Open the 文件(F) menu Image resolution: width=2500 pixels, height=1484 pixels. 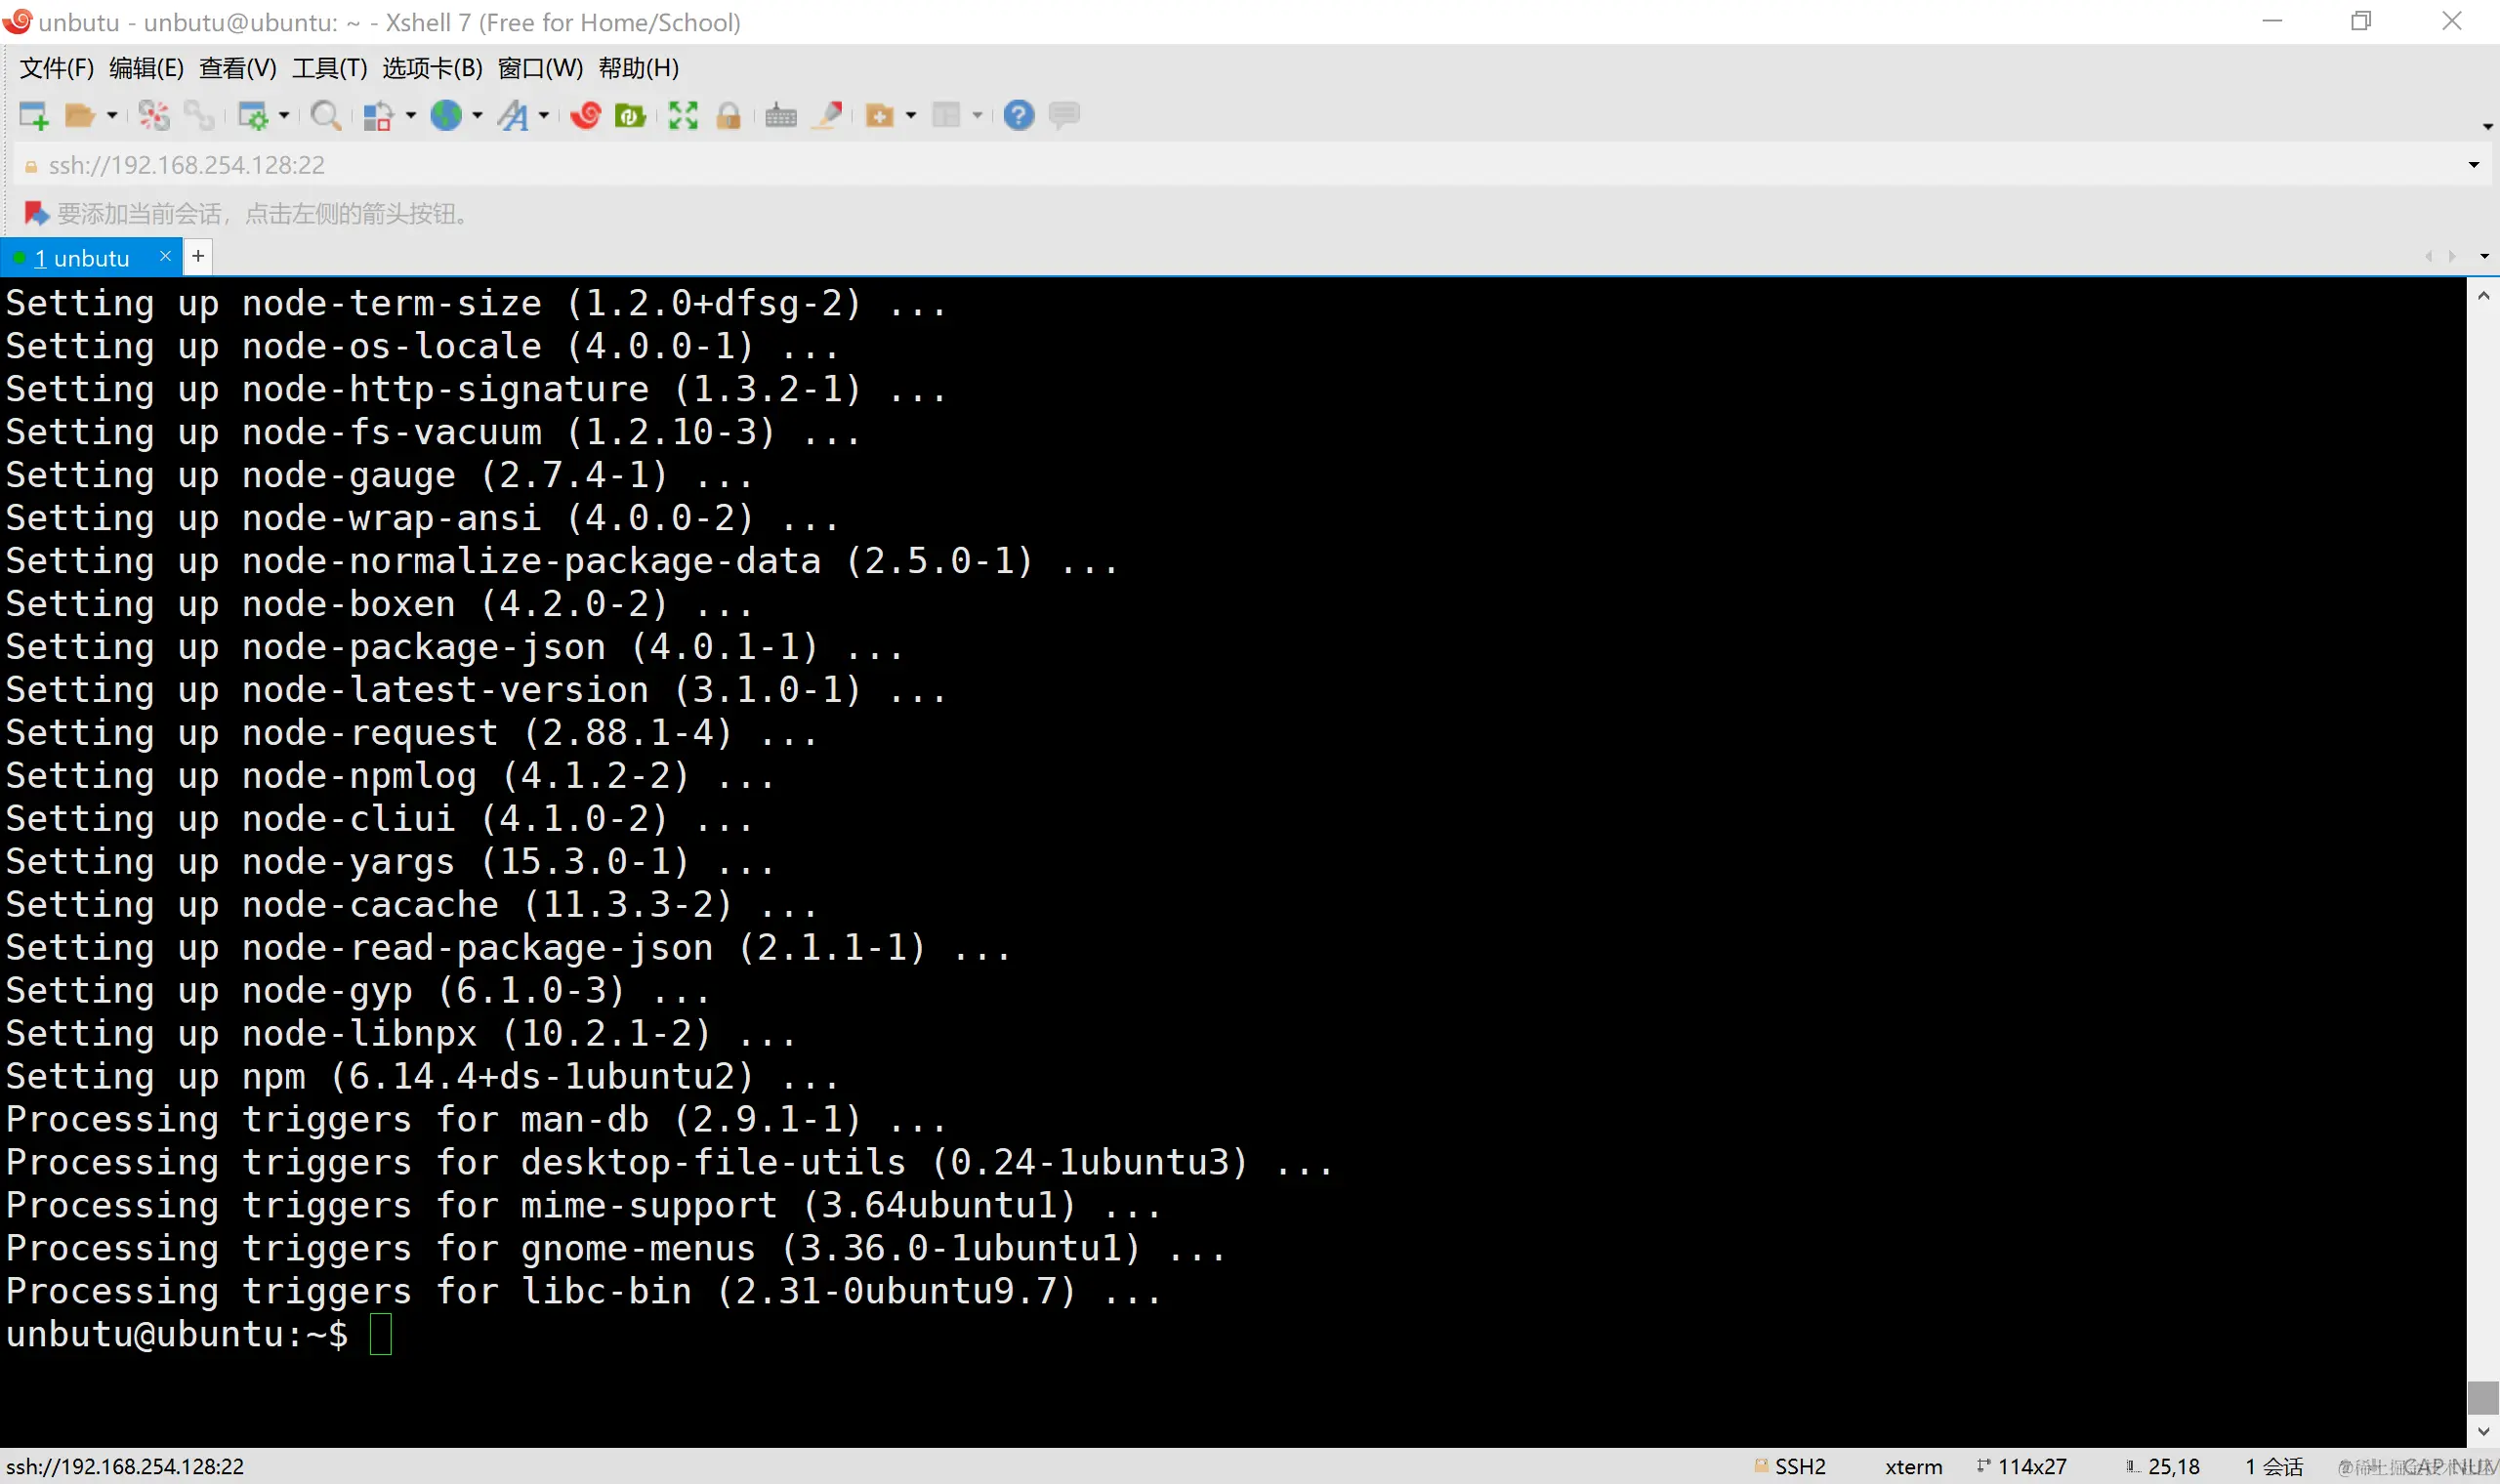pyautogui.click(x=56, y=68)
